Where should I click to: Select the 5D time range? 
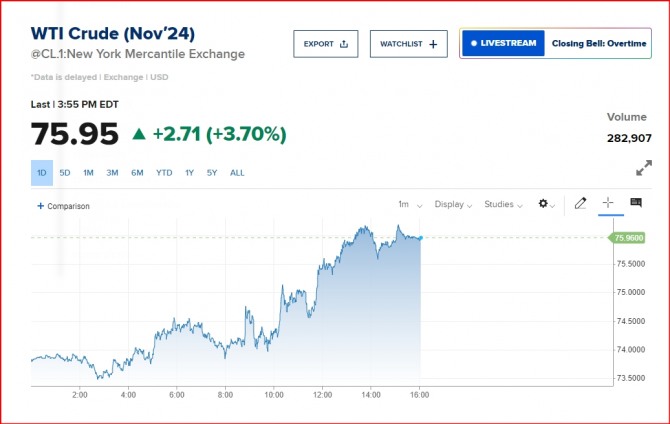(65, 173)
